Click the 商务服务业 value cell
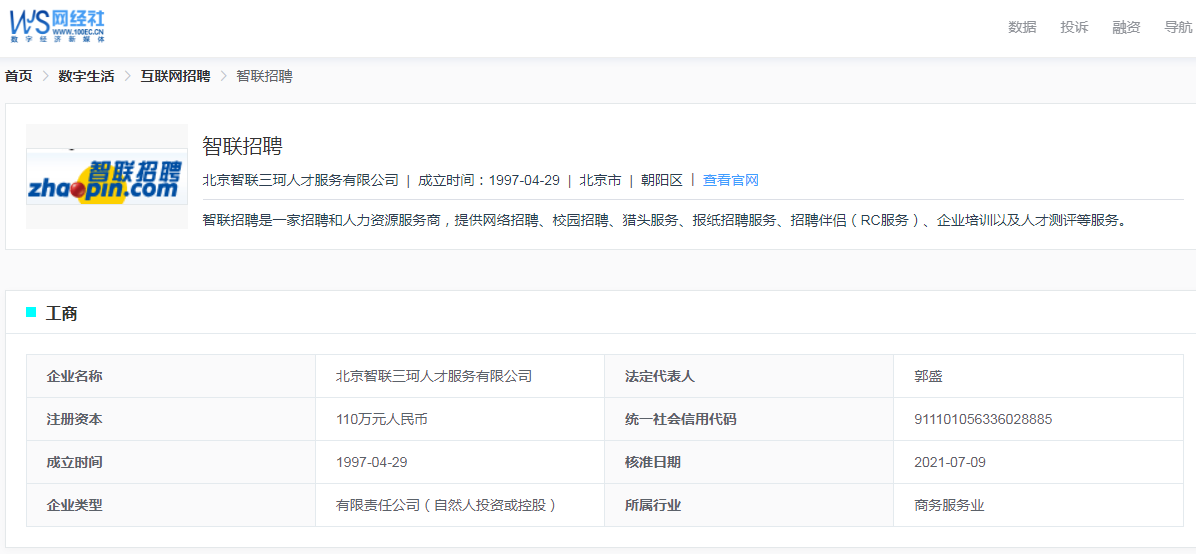The height and width of the screenshot is (554, 1196). coord(1038,504)
